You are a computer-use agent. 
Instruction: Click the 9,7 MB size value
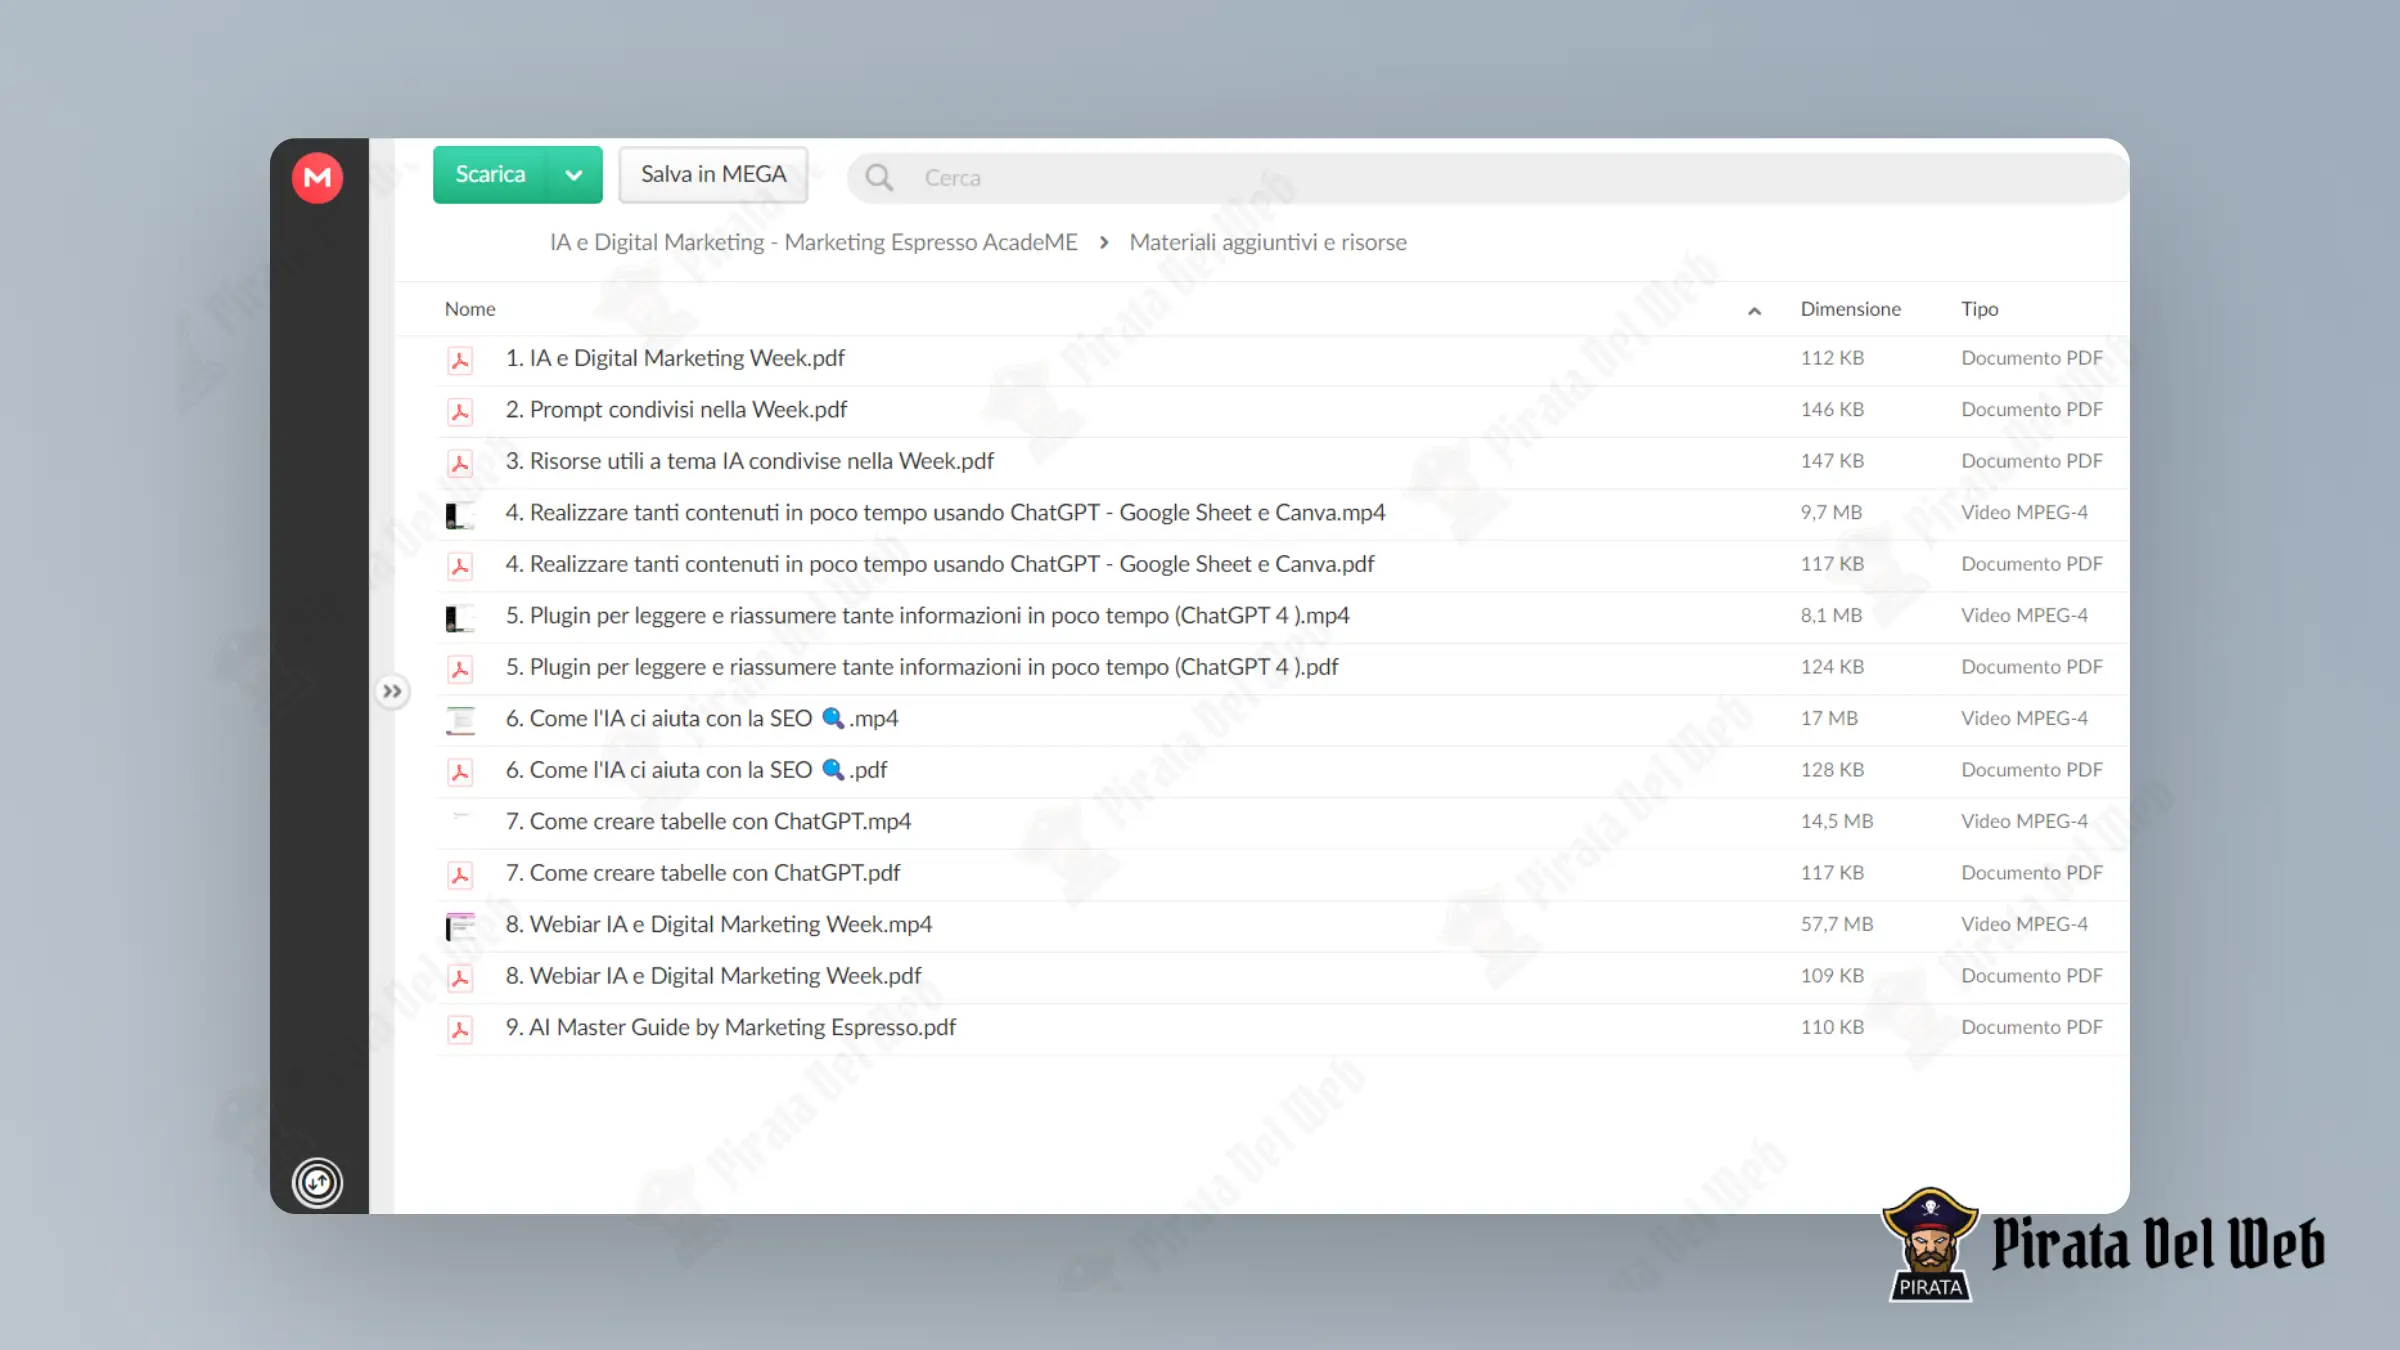[x=1831, y=512]
